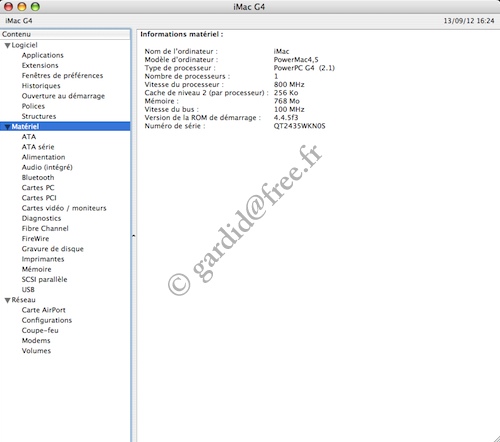
Task: Click the green zoom window button
Action: [35, 6]
